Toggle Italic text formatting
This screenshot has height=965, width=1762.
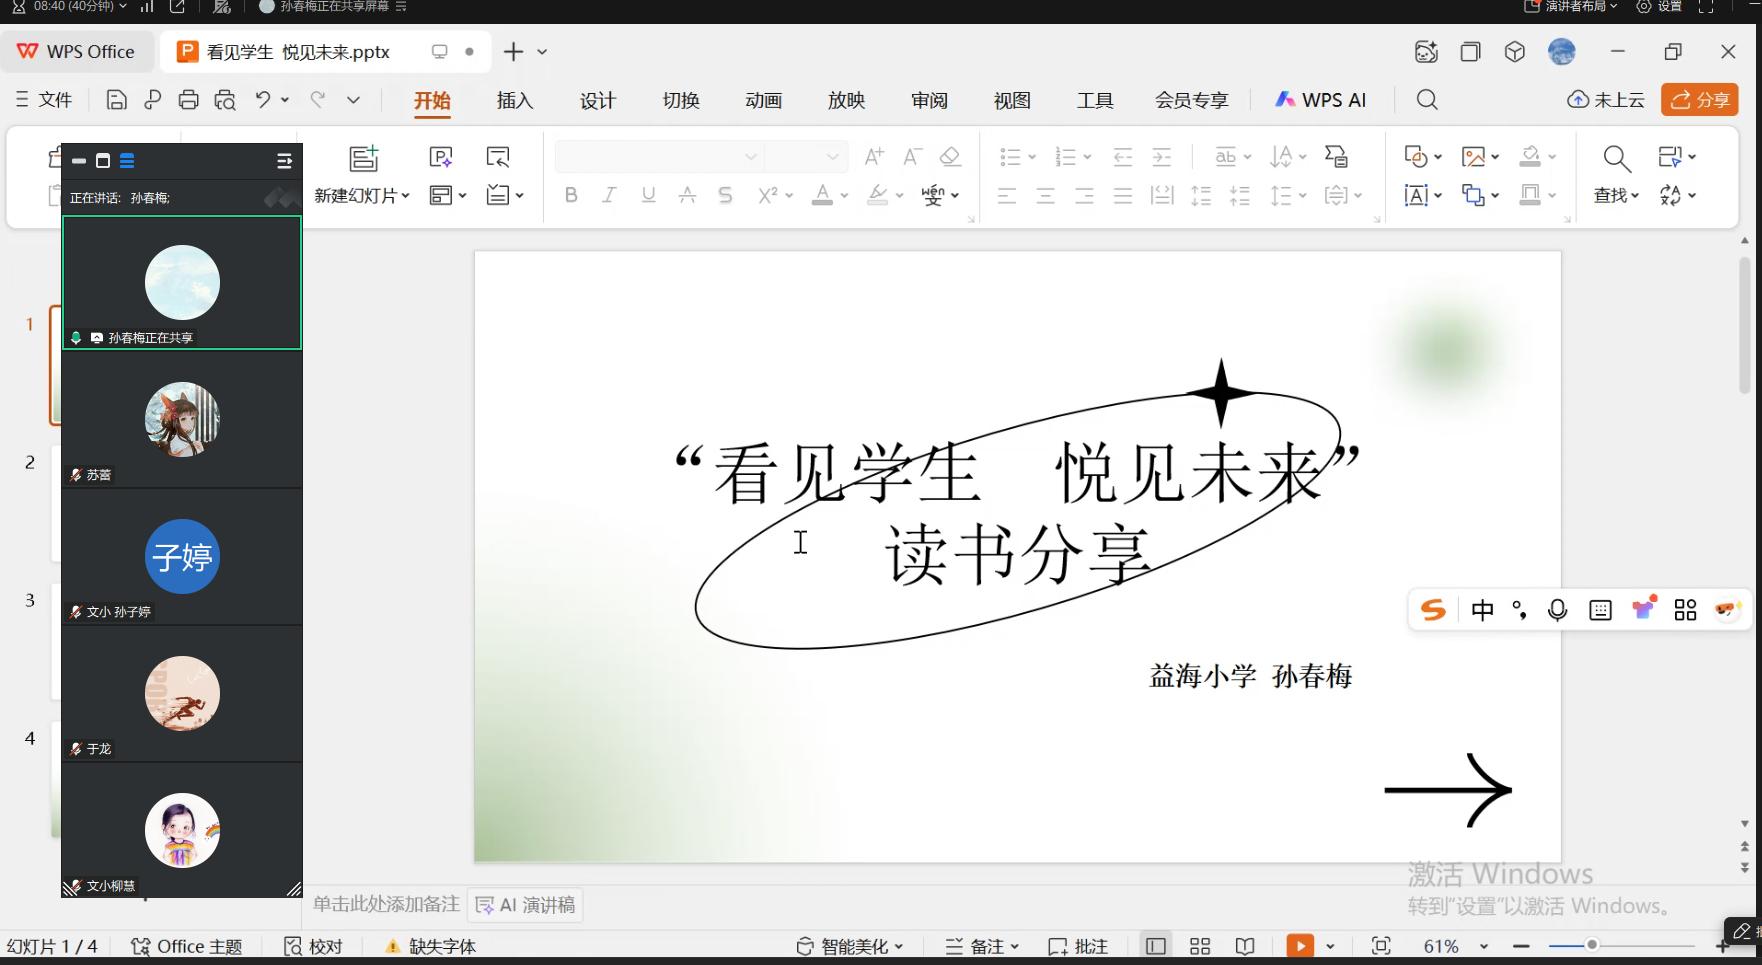pyautogui.click(x=609, y=196)
